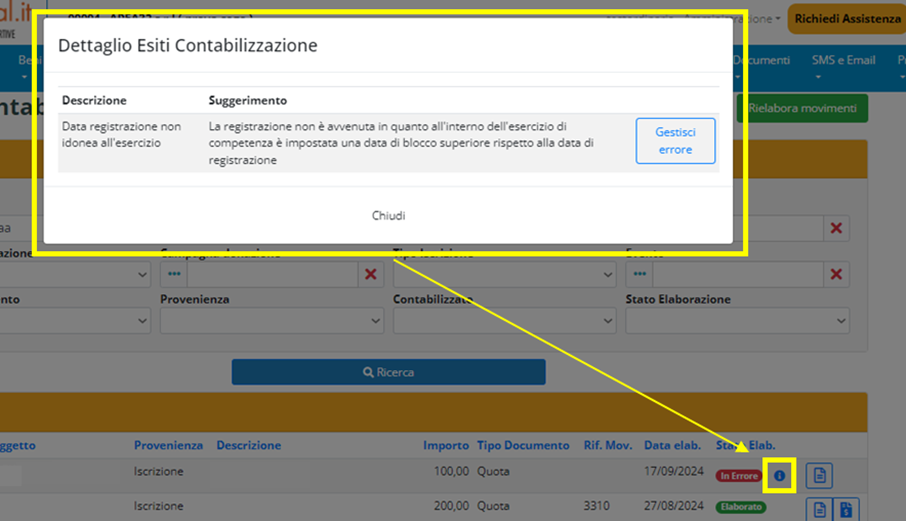
Task: Open document icon for In Errore row
Action: 819,476
